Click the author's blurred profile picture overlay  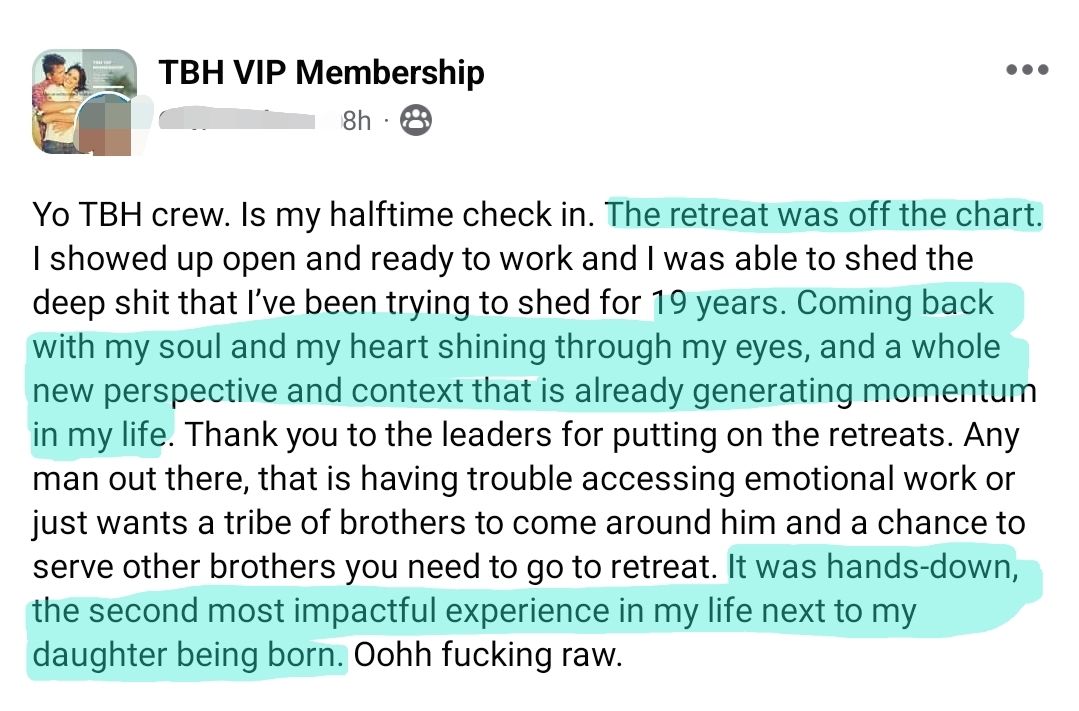(x=110, y=124)
